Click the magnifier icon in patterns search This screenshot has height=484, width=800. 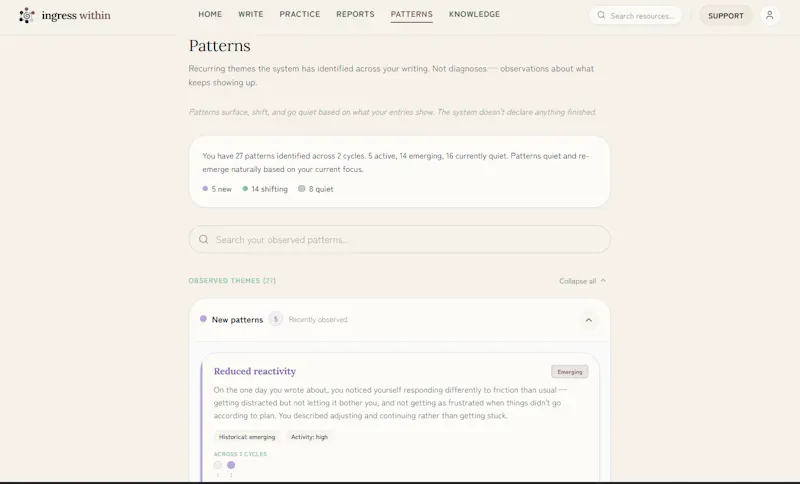pos(204,239)
